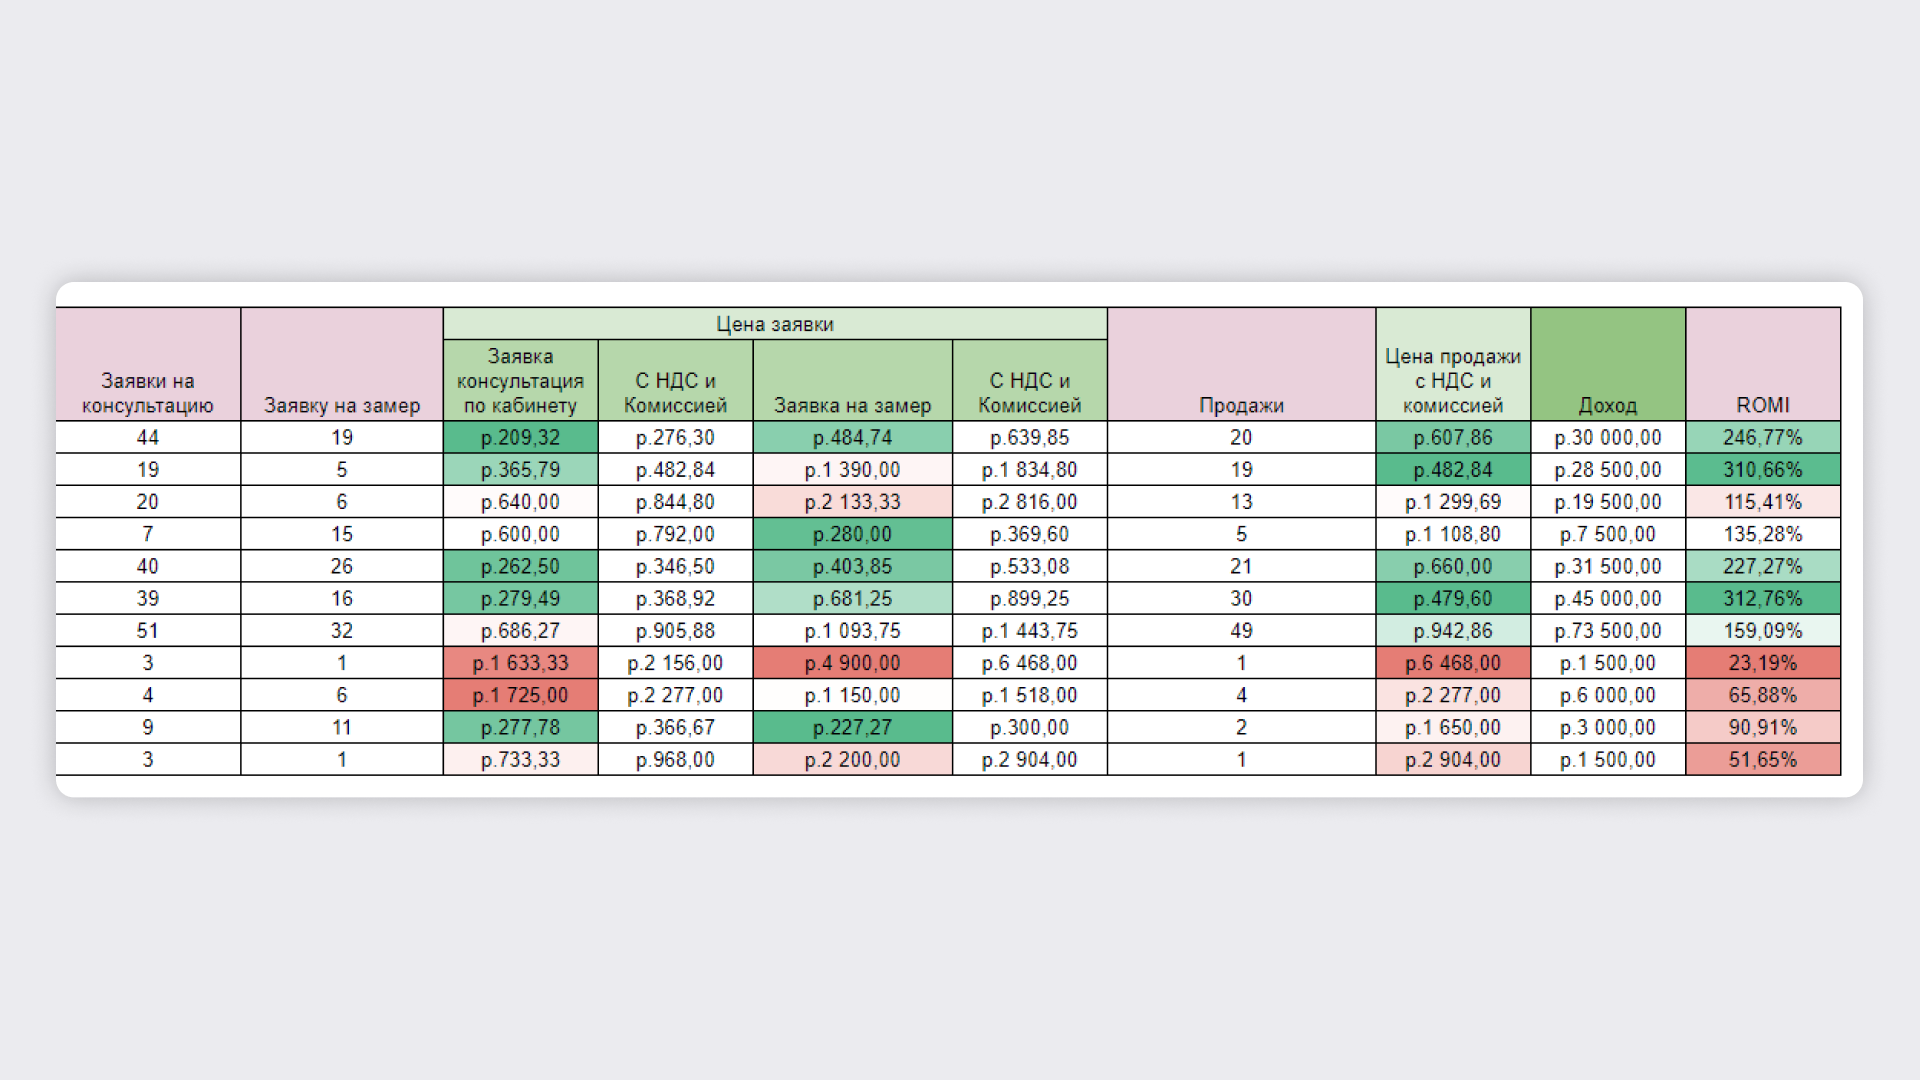Click the green cell р.227,27
Viewport: 1920px width, 1080px height.
853,727
